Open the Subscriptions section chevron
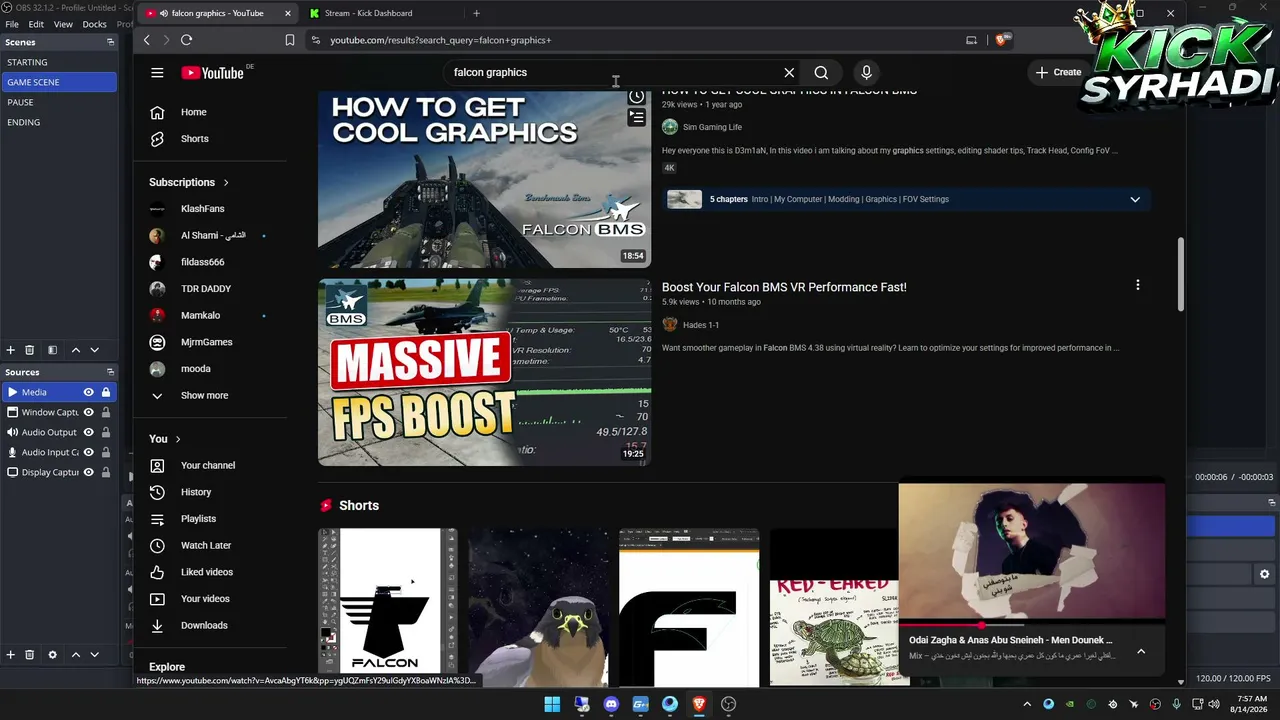The height and width of the screenshot is (720, 1280). (226, 182)
